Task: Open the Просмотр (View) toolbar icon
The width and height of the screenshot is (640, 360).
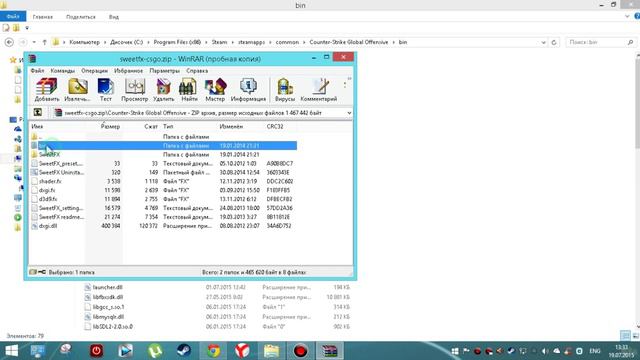Action: pos(134,90)
